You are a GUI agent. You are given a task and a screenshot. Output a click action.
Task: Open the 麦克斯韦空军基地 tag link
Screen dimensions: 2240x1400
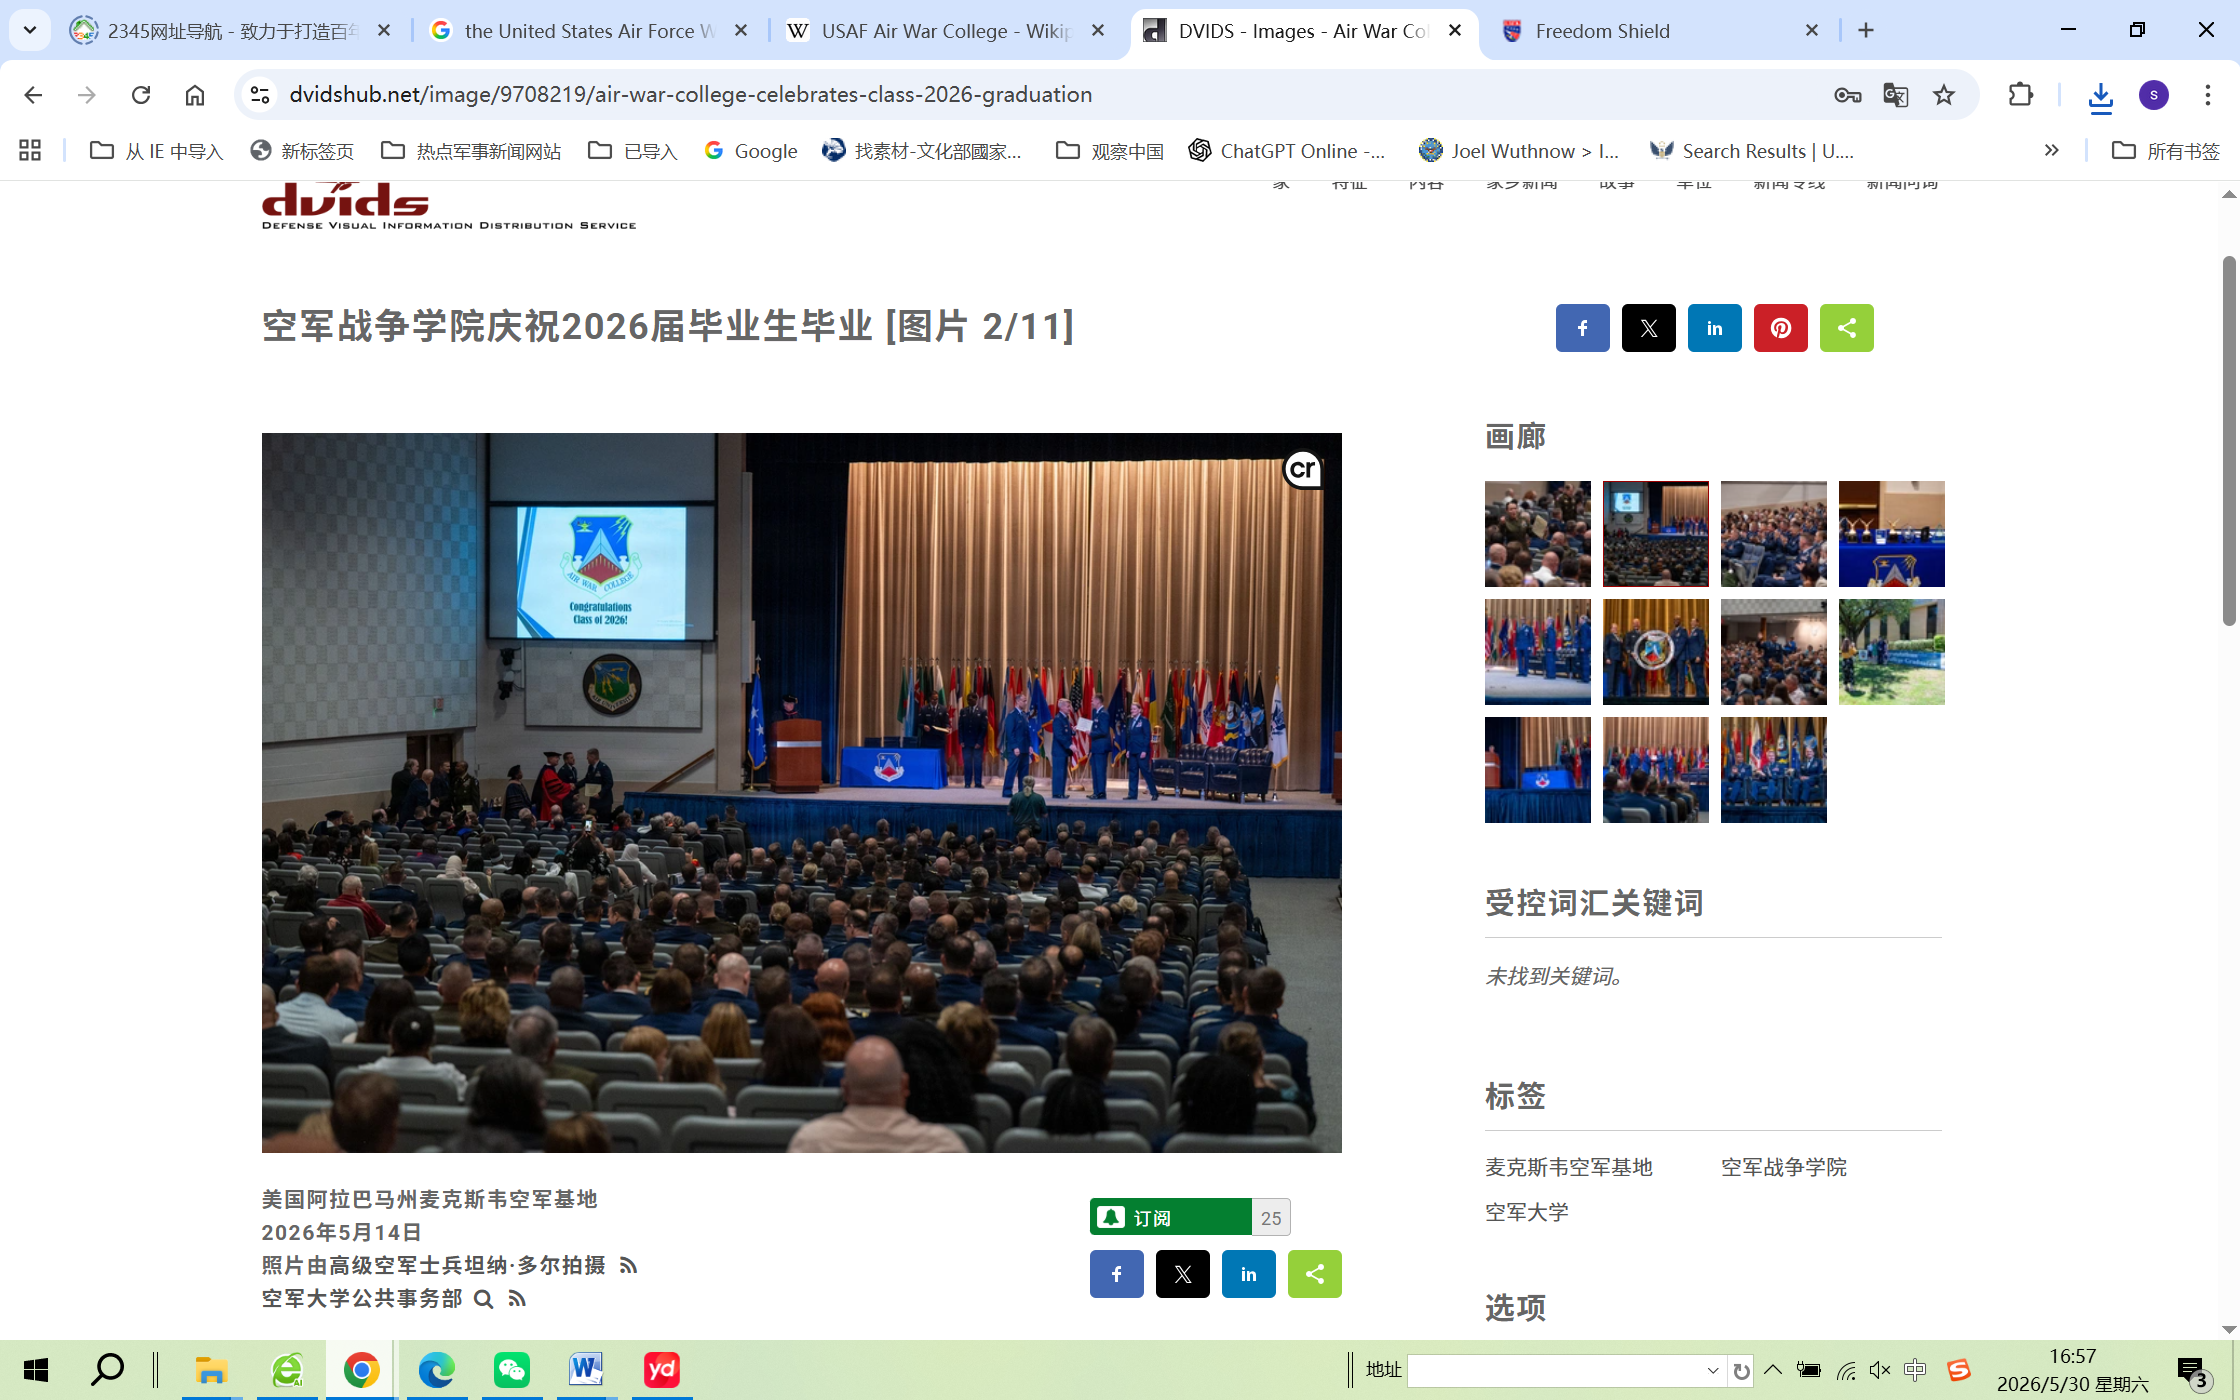pyautogui.click(x=1568, y=1167)
